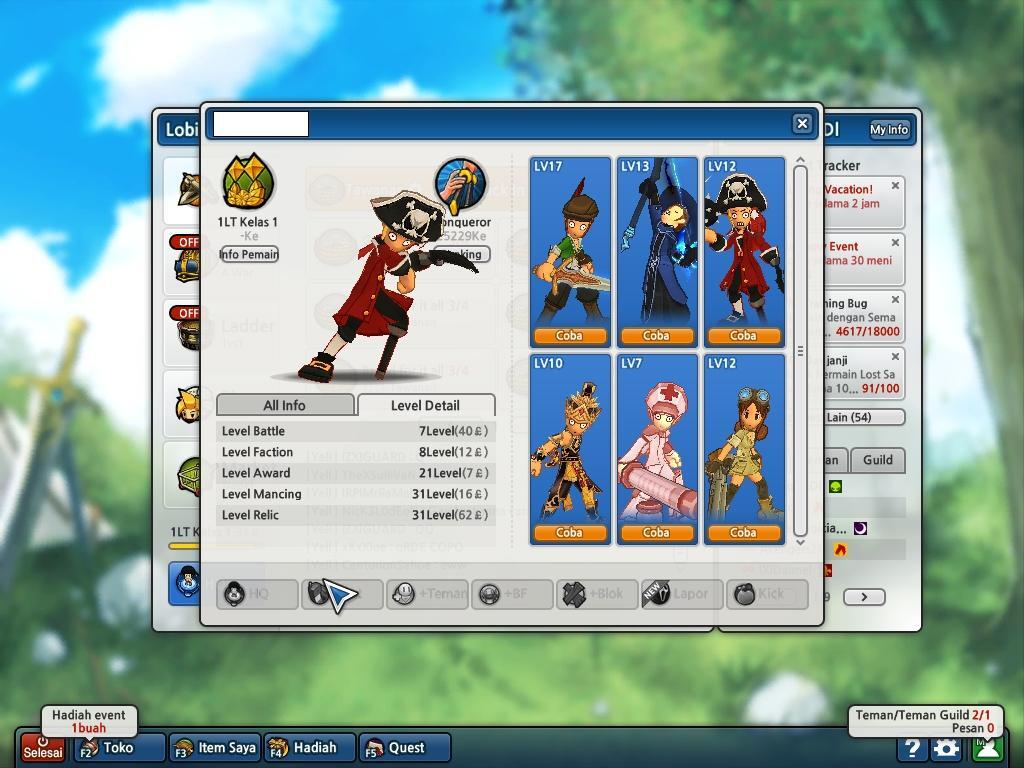The image size is (1024, 768).
Task: Click Coba under the LV12 pirate hero
Action: coord(743,336)
